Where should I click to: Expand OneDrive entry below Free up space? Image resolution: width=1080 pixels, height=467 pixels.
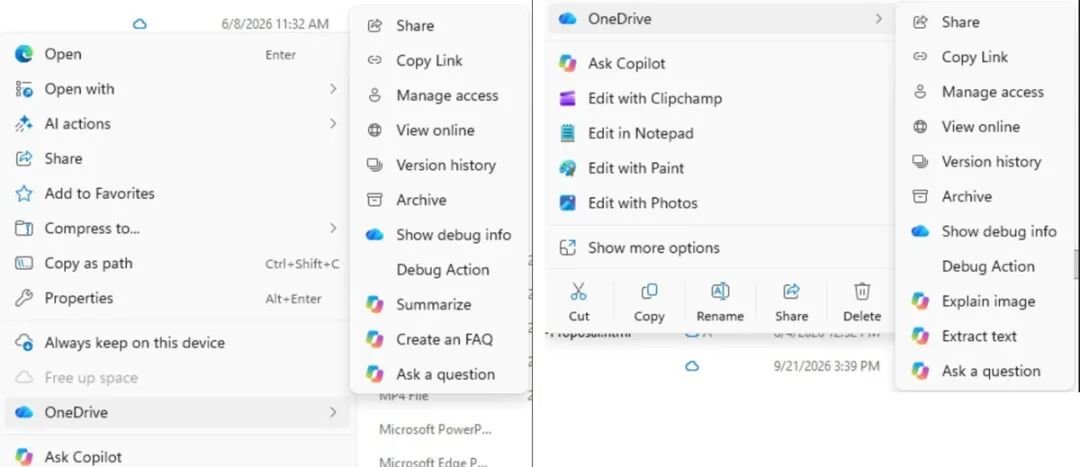pos(178,413)
